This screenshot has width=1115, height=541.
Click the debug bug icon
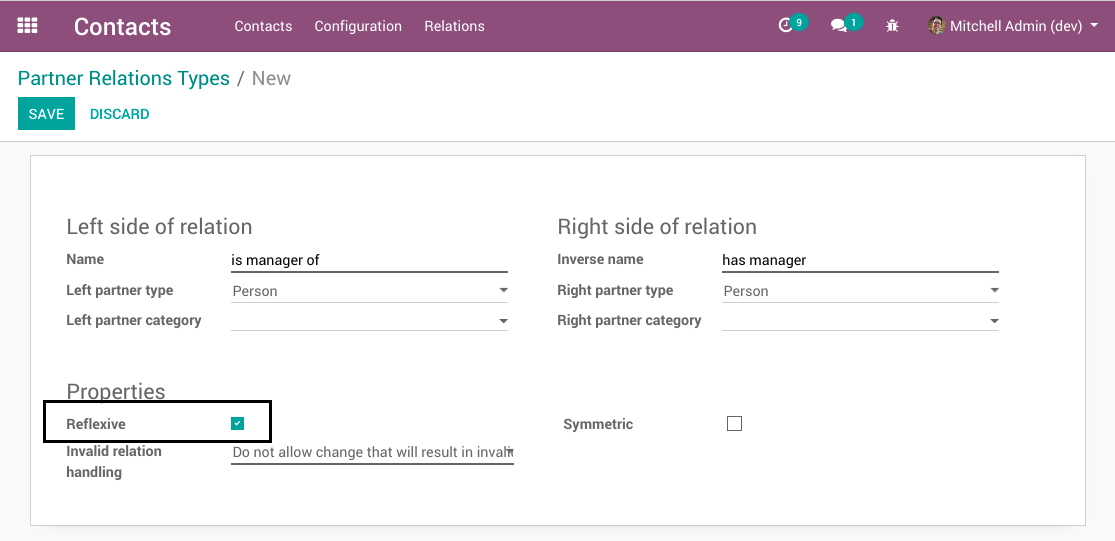tap(893, 26)
